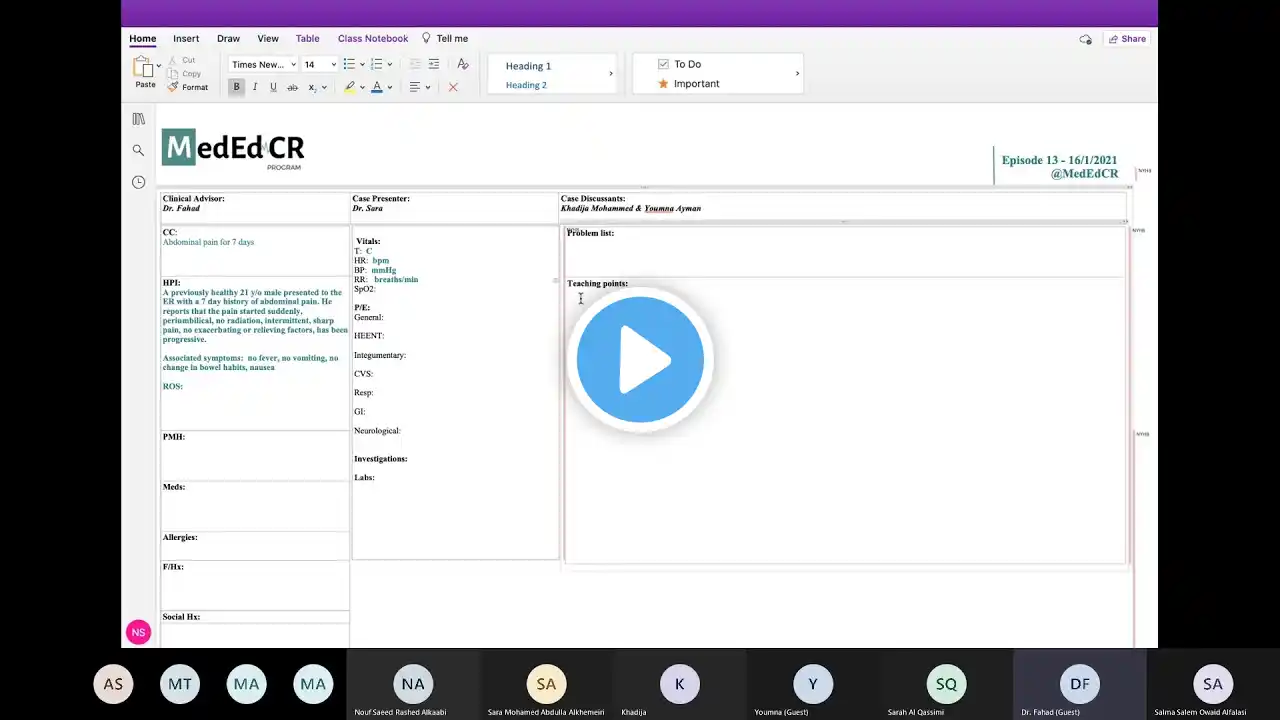This screenshot has height=720, width=1280.
Task: Click the pink NS user avatar
Action: [x=138, y=632]
